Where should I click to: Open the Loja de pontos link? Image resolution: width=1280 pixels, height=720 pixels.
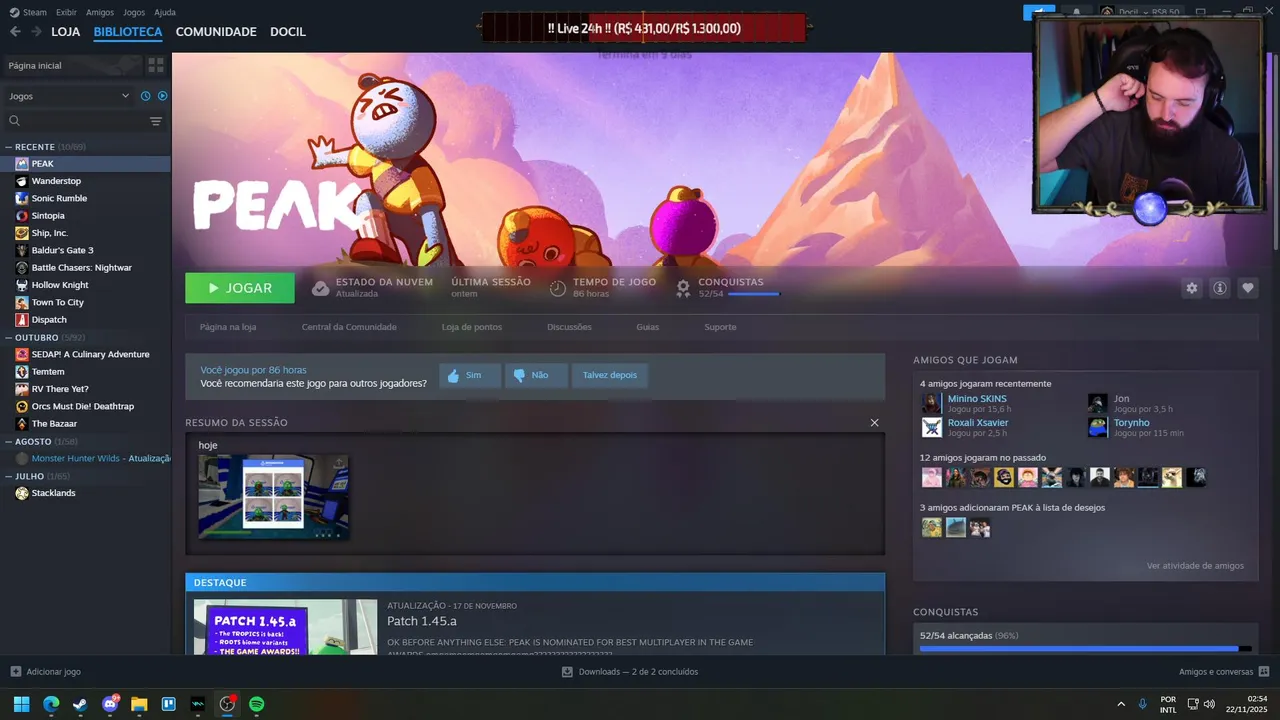[472, 327]
